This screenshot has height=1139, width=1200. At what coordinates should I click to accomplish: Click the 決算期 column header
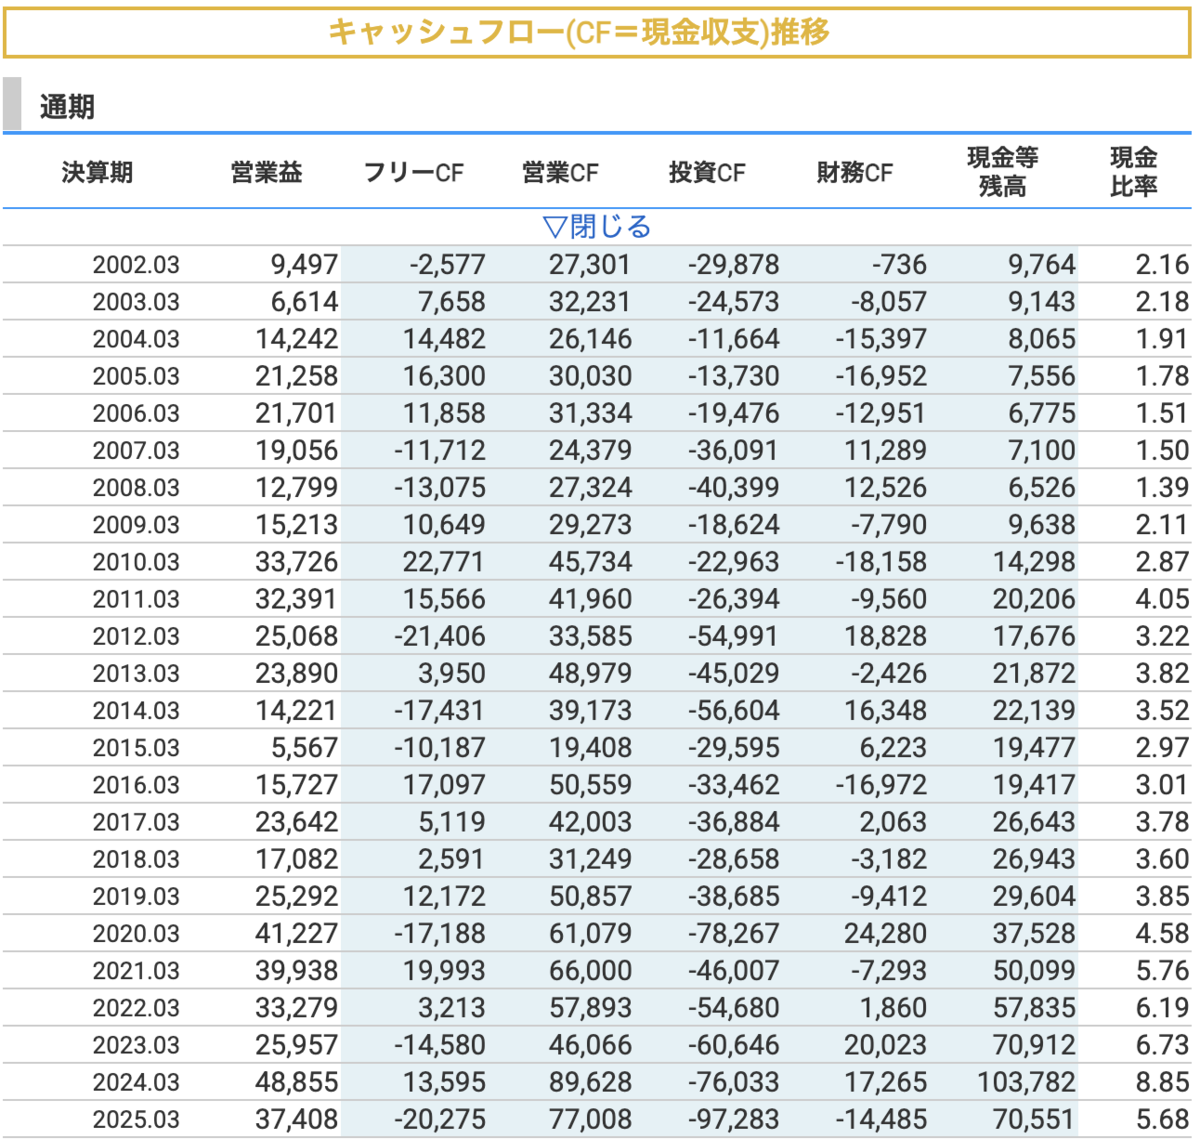coord(97,172)
